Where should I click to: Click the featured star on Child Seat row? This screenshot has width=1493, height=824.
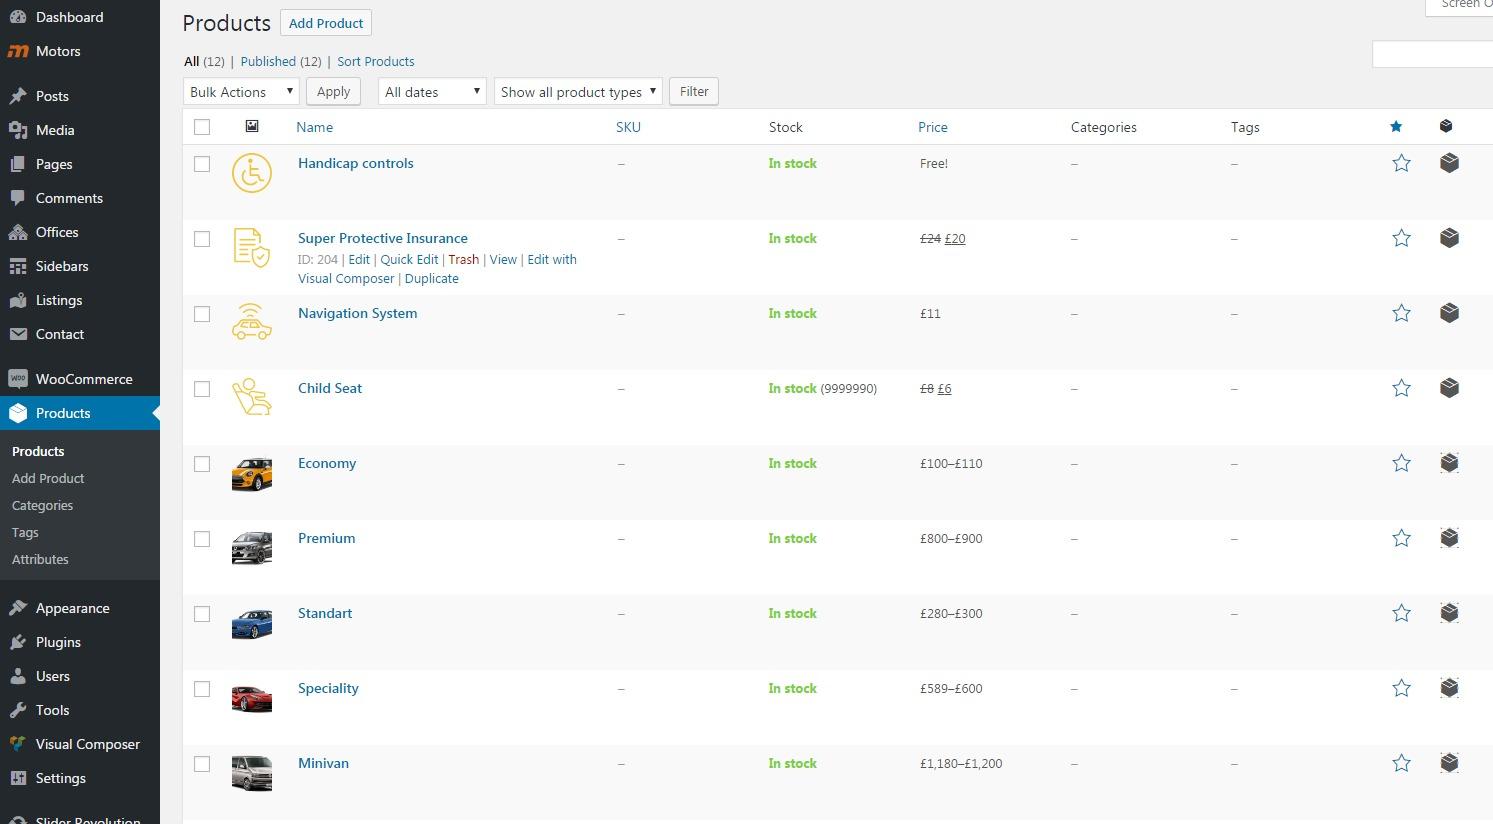(x=1401, y=388)
